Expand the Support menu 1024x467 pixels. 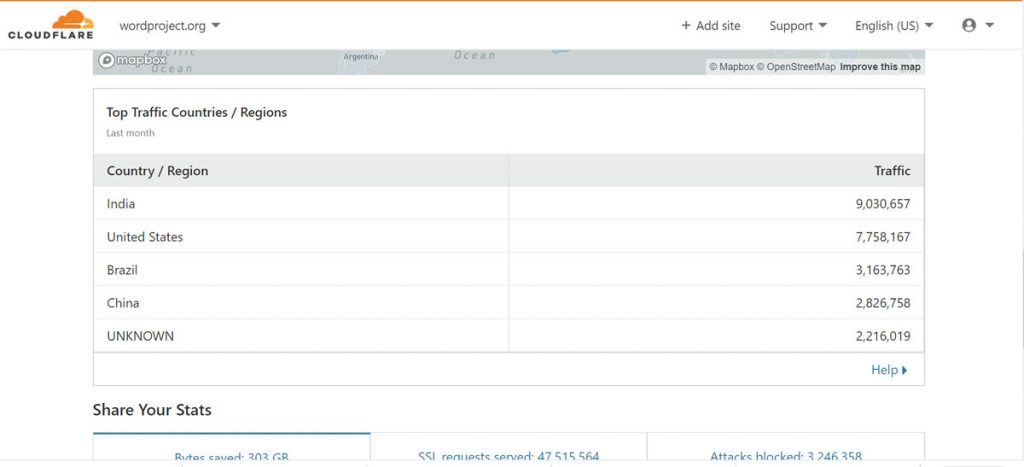pos(798,26)
